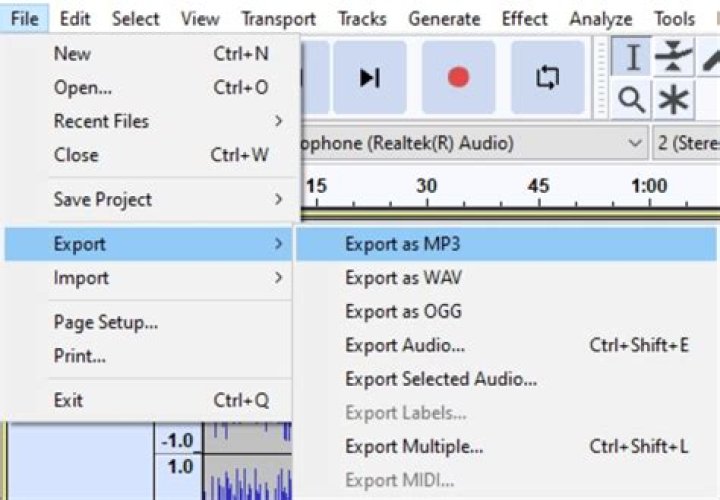
Task: Select Export as WAV
Action: tap(506, 278)
